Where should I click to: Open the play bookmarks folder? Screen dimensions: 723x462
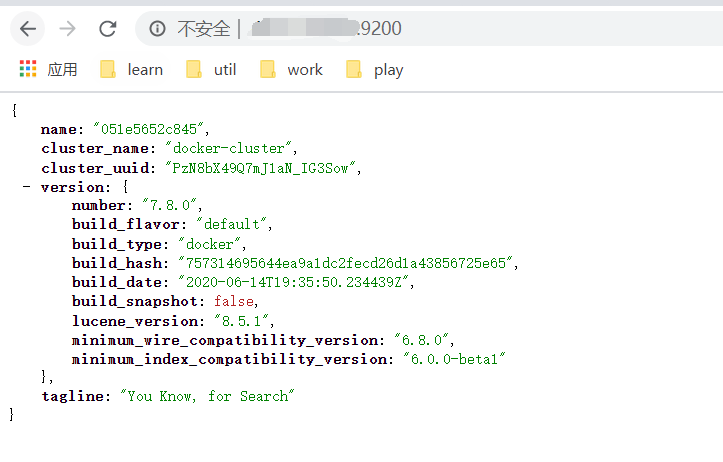pyautogui.click(x=375, y=70)
